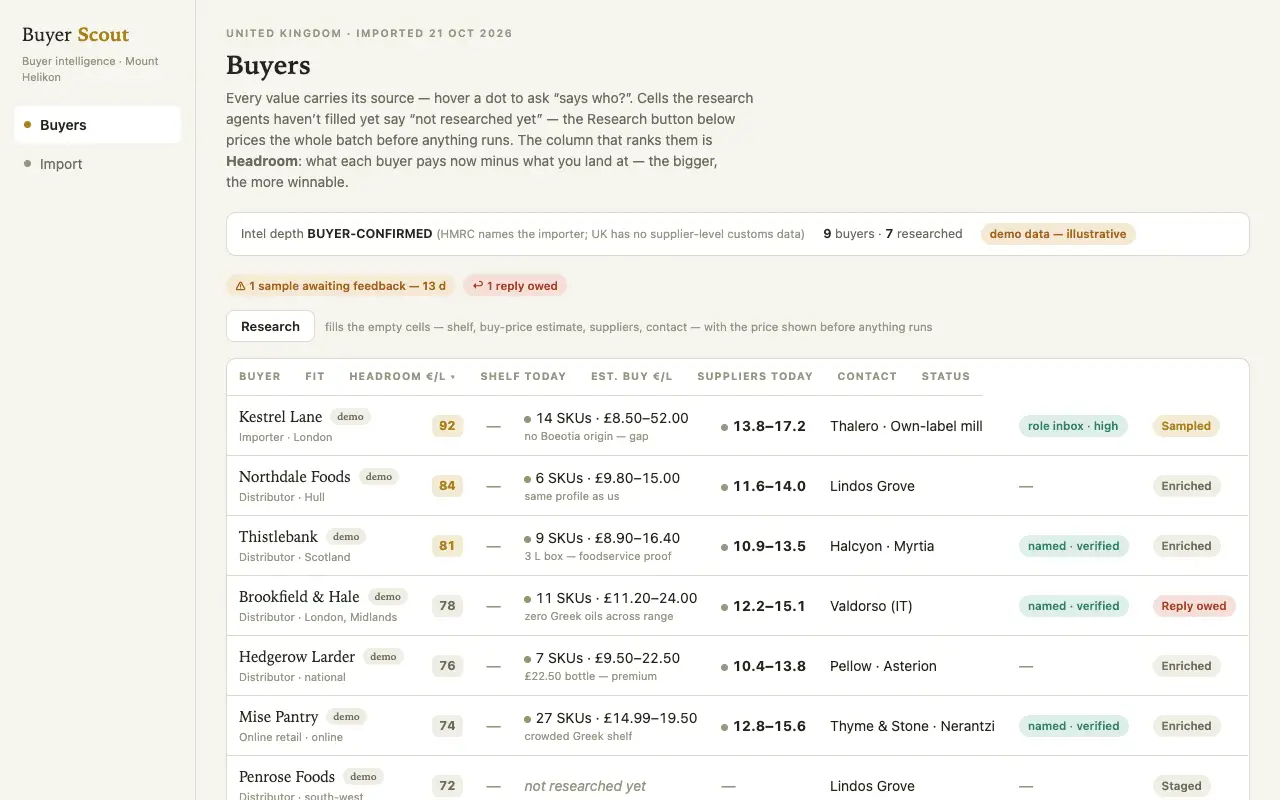
Task: Click the Fit column header
Action: tap(315, 376)
